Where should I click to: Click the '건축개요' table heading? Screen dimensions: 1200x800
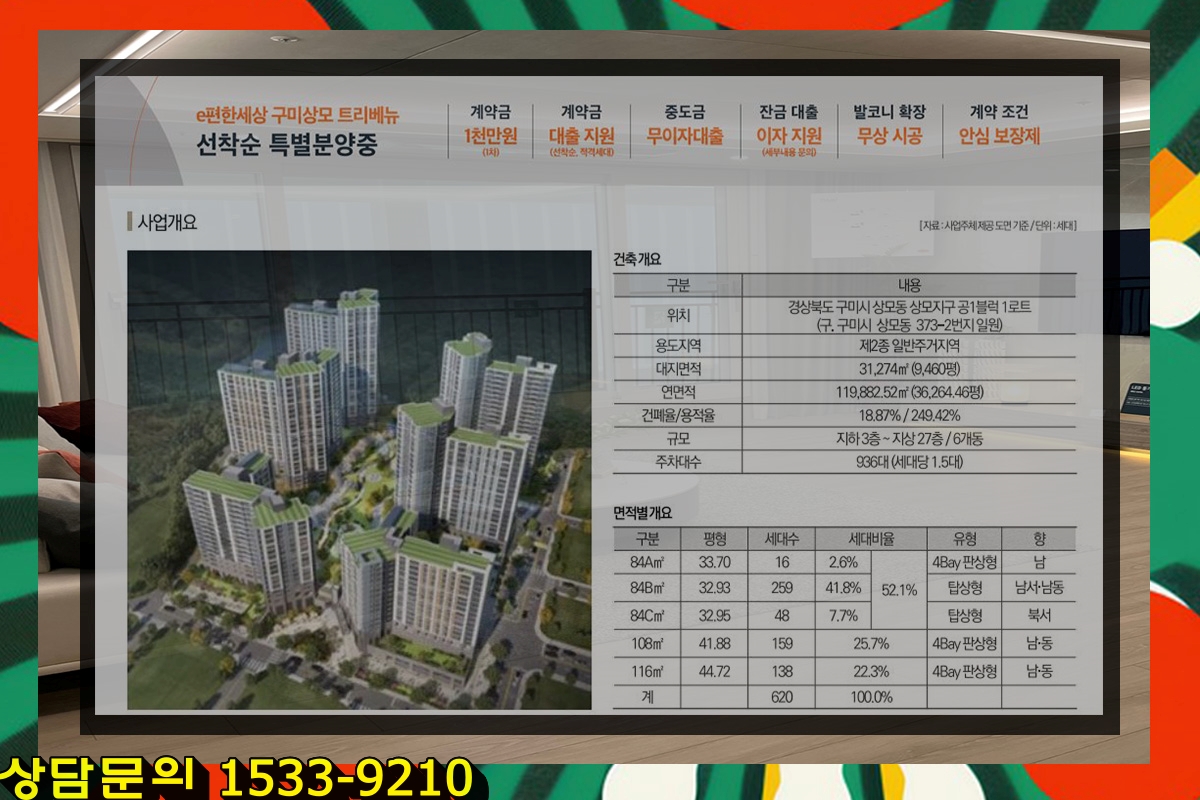(637, 259)
